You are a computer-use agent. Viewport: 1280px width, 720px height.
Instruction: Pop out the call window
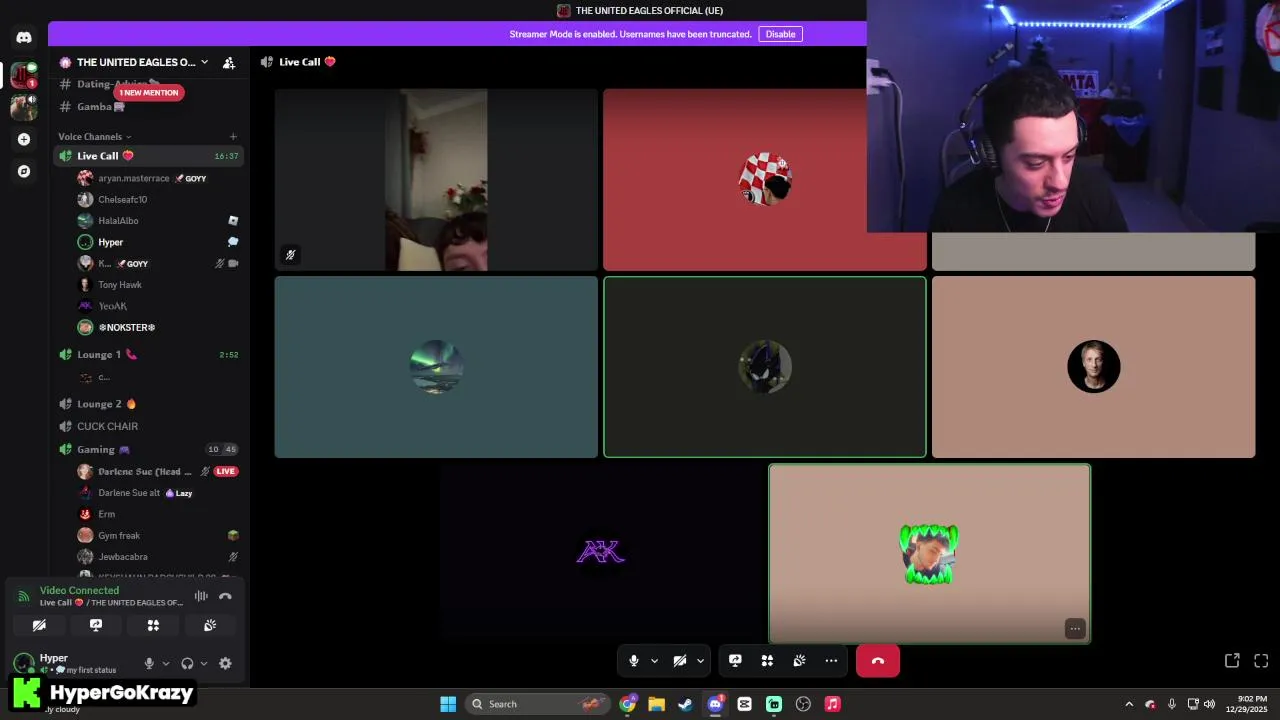1232,661
